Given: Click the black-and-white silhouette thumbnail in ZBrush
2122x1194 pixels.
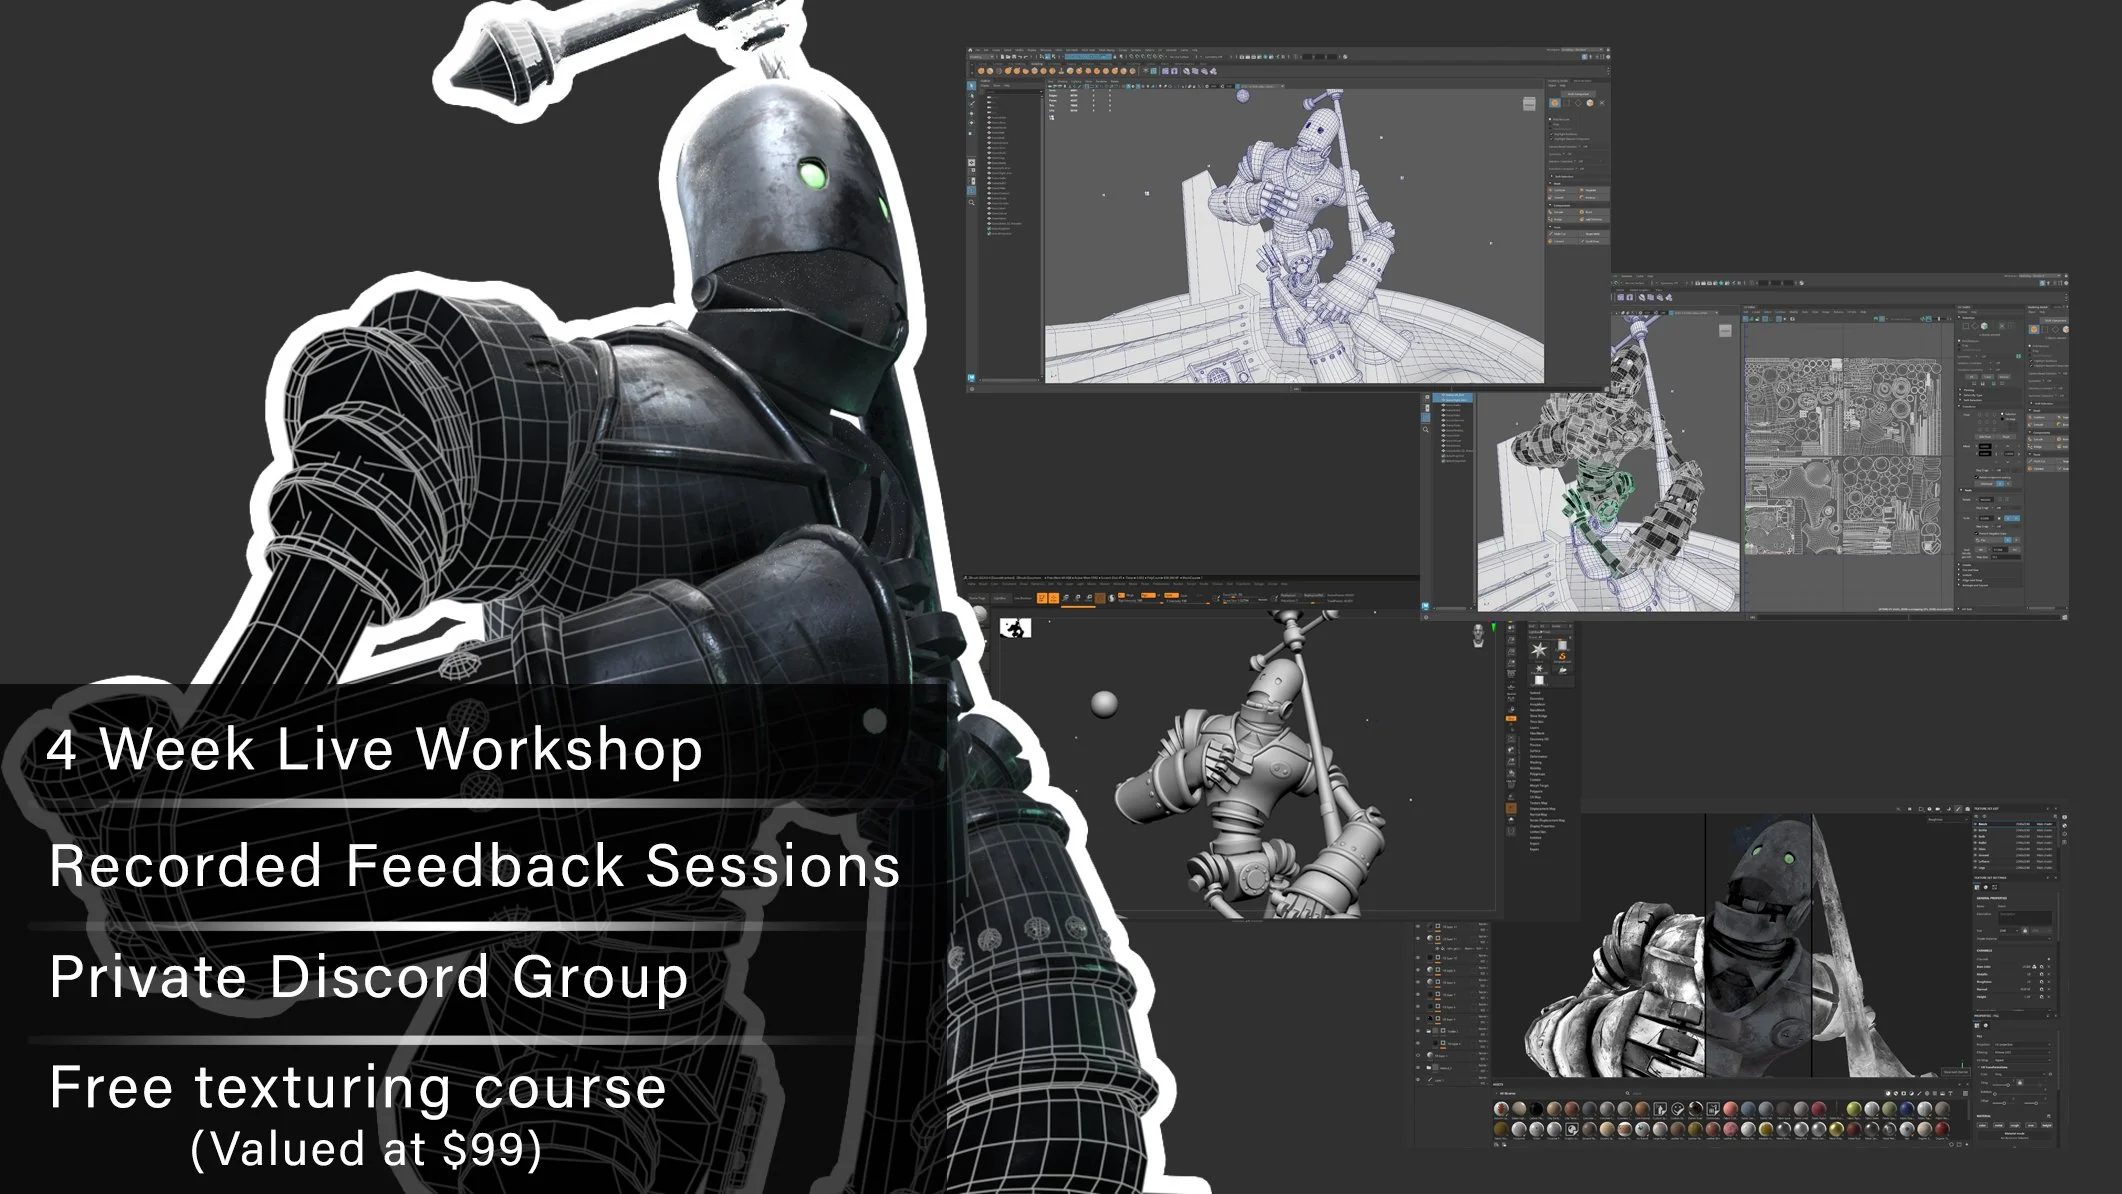Looking at the screenshot, I should coord(1016,628).
